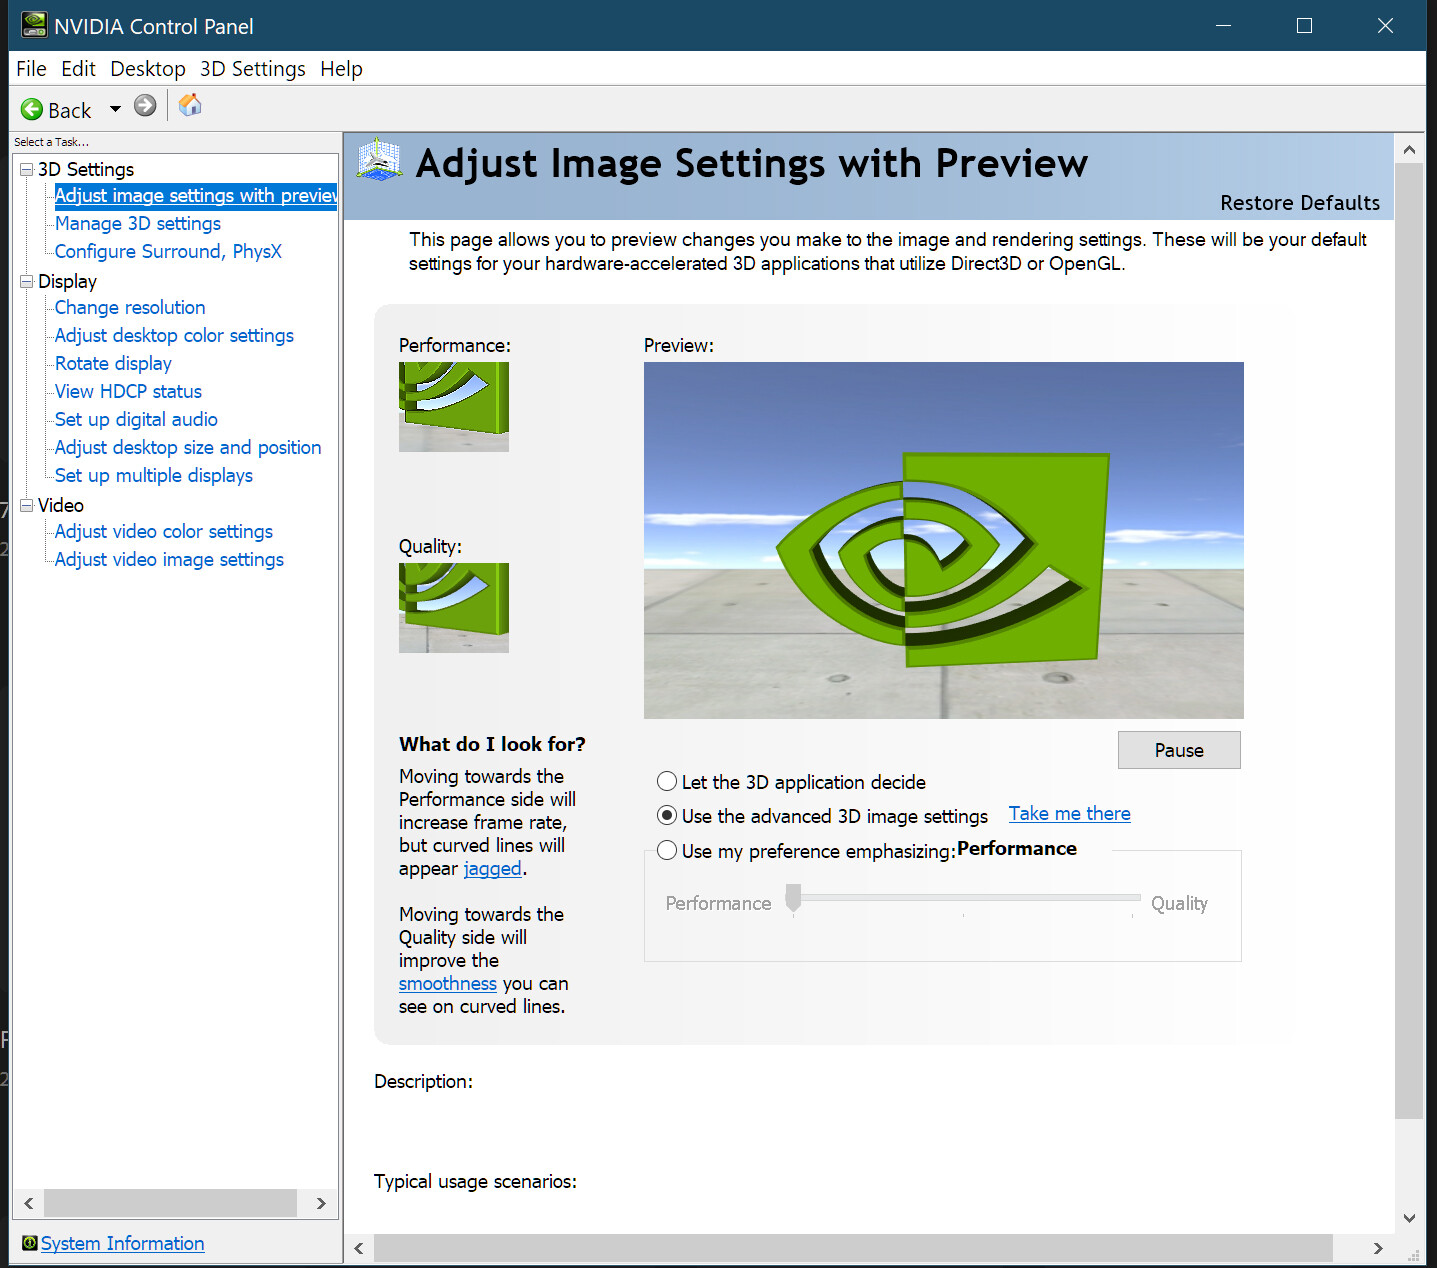
Task: Click the System Information icon
Action: [x=30, y=1243]
